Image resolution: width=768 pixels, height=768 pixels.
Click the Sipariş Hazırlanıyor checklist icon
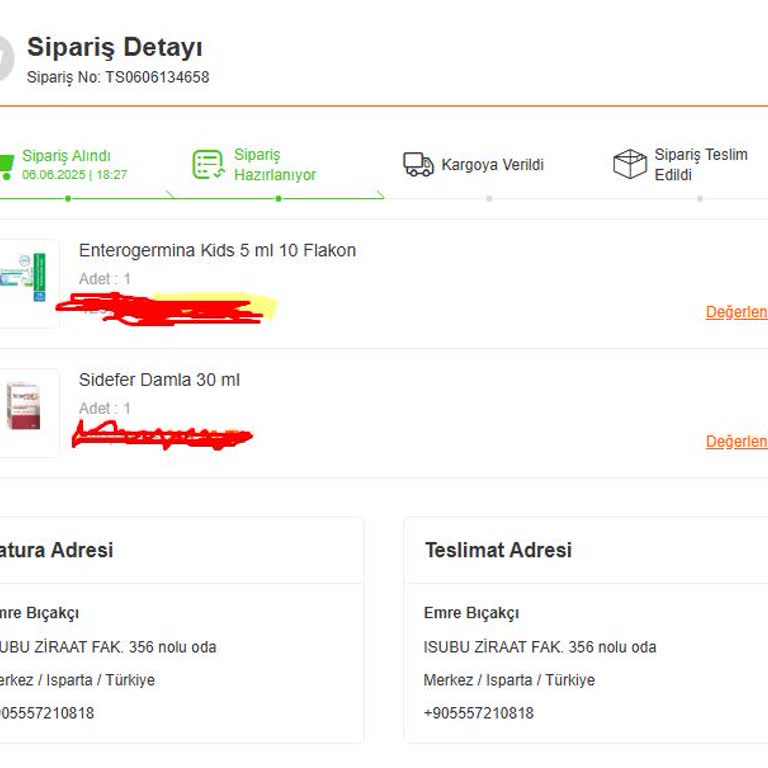pos(208,165)
